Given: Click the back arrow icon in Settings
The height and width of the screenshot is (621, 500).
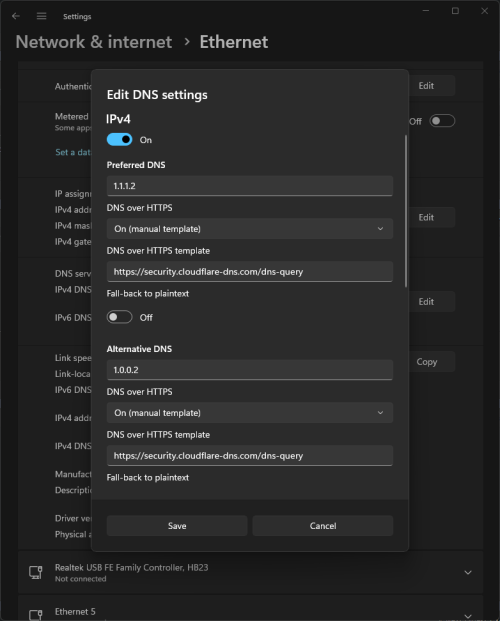Looking at the screenshot, I should tap(16, 16).
